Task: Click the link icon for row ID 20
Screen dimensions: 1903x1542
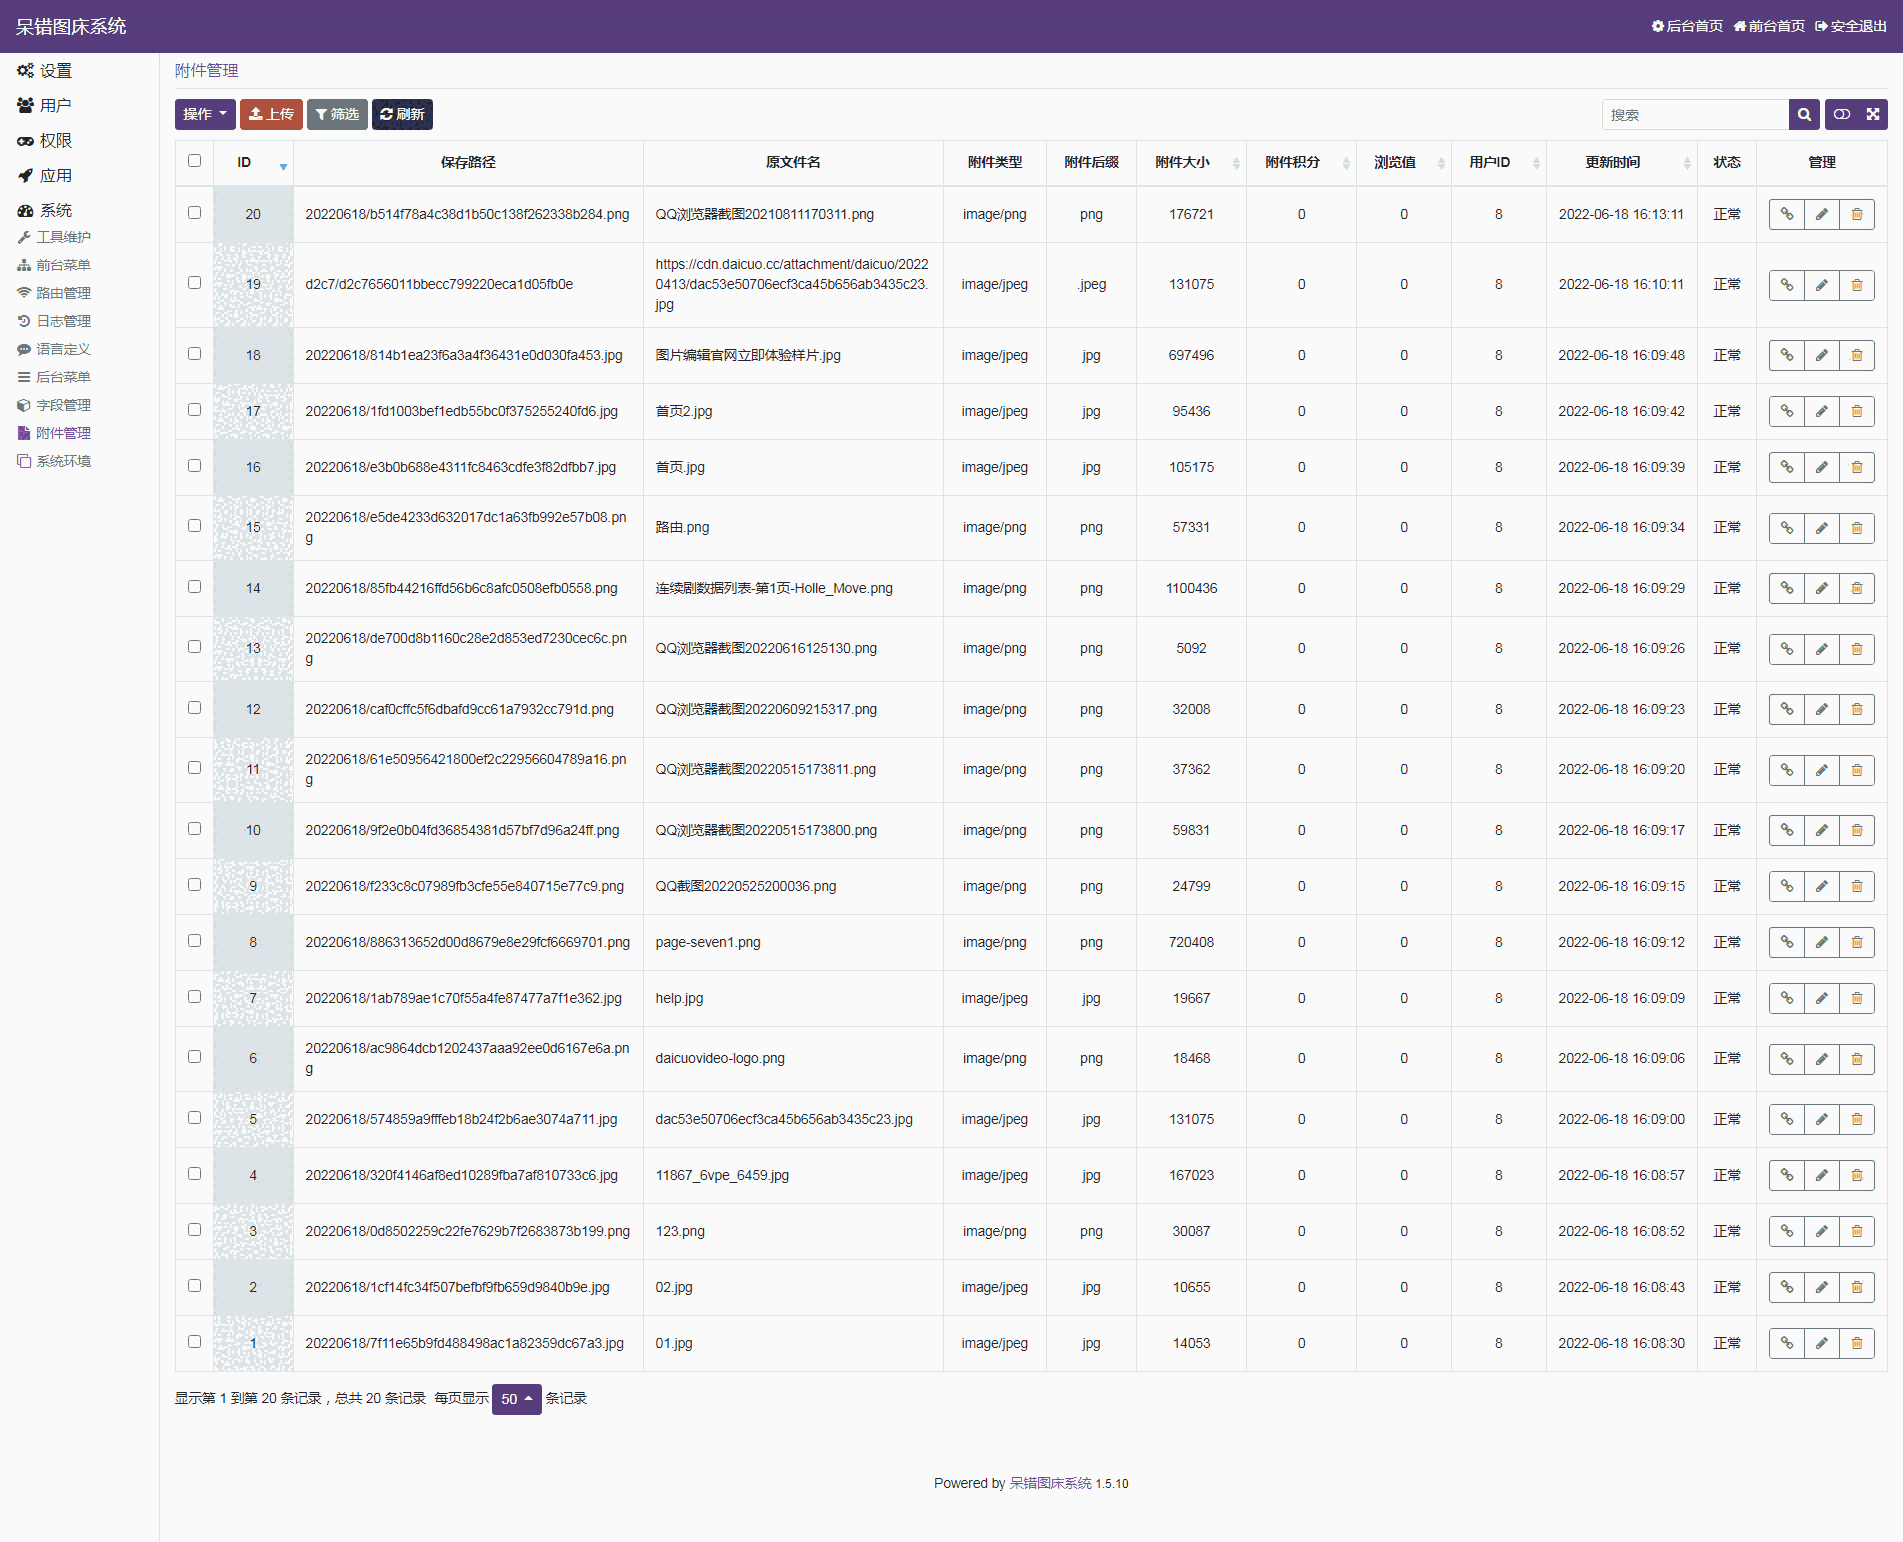Action: pos(1787,214)
